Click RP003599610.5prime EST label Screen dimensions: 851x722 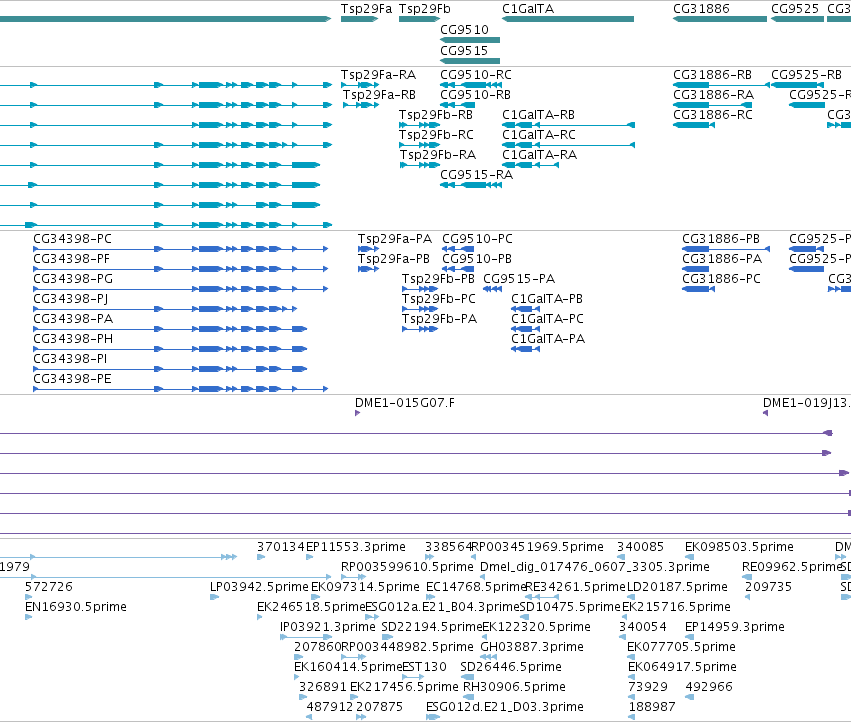tap(407, 567)
